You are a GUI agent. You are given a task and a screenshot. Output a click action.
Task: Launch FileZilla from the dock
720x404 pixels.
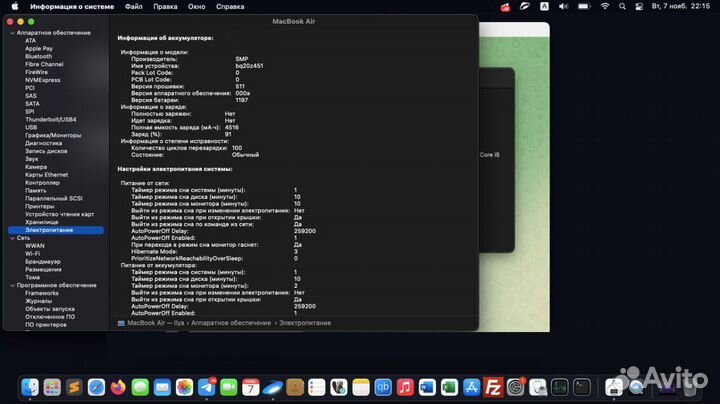(493, 386)
